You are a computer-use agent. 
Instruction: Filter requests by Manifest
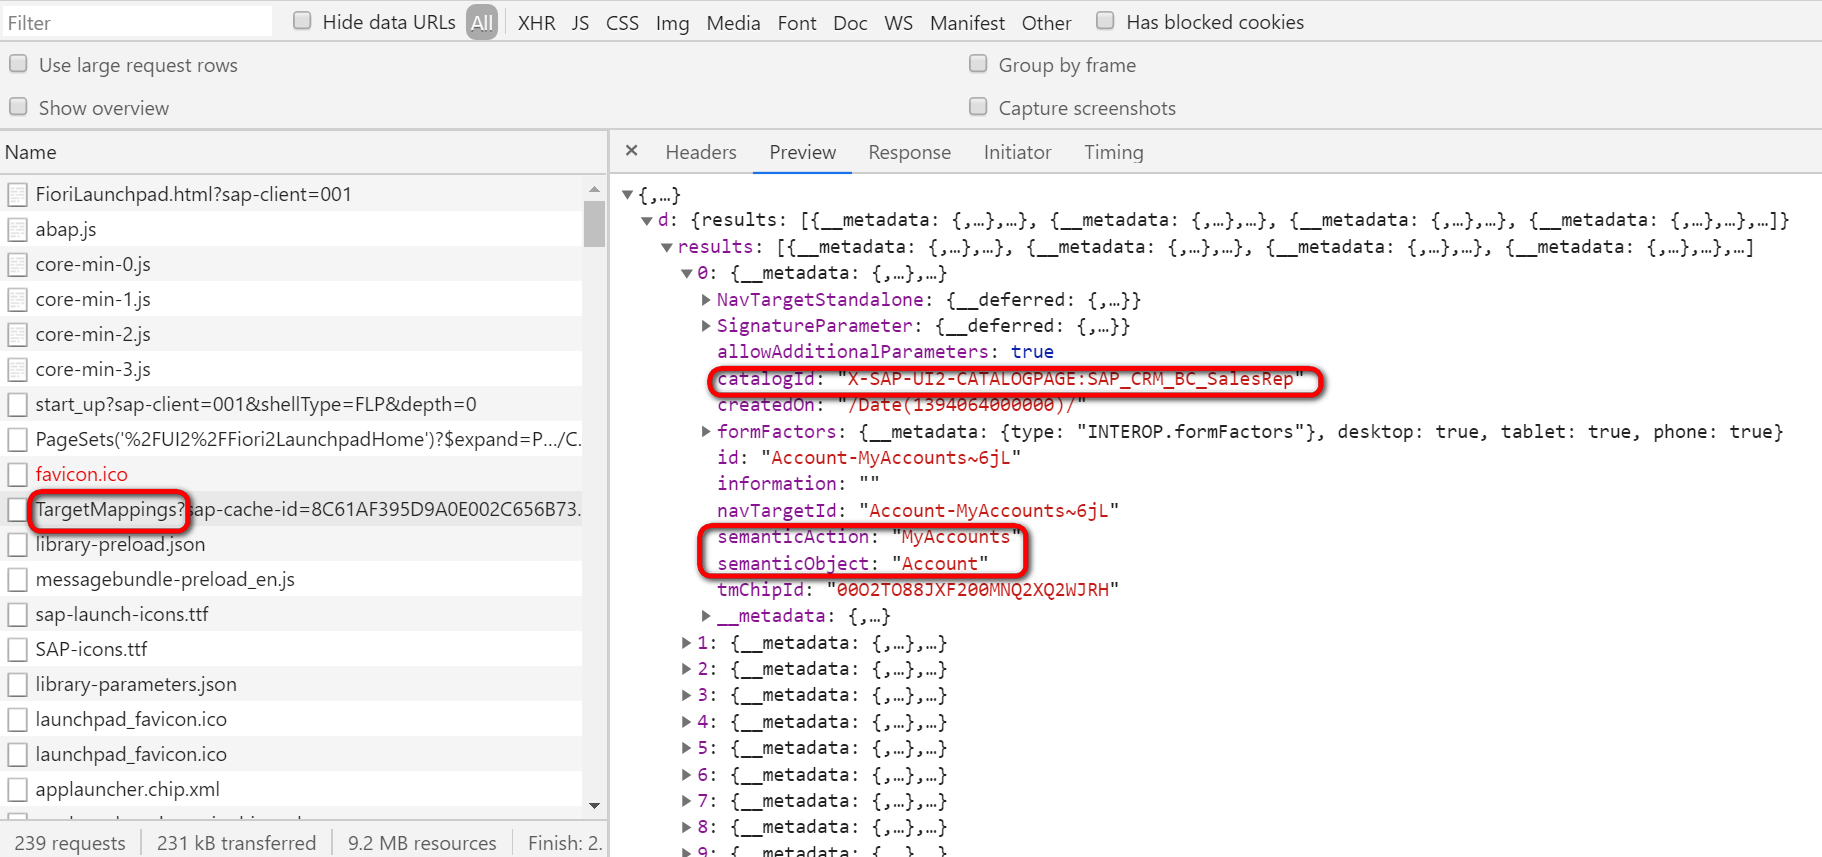(x=967, y=22)
